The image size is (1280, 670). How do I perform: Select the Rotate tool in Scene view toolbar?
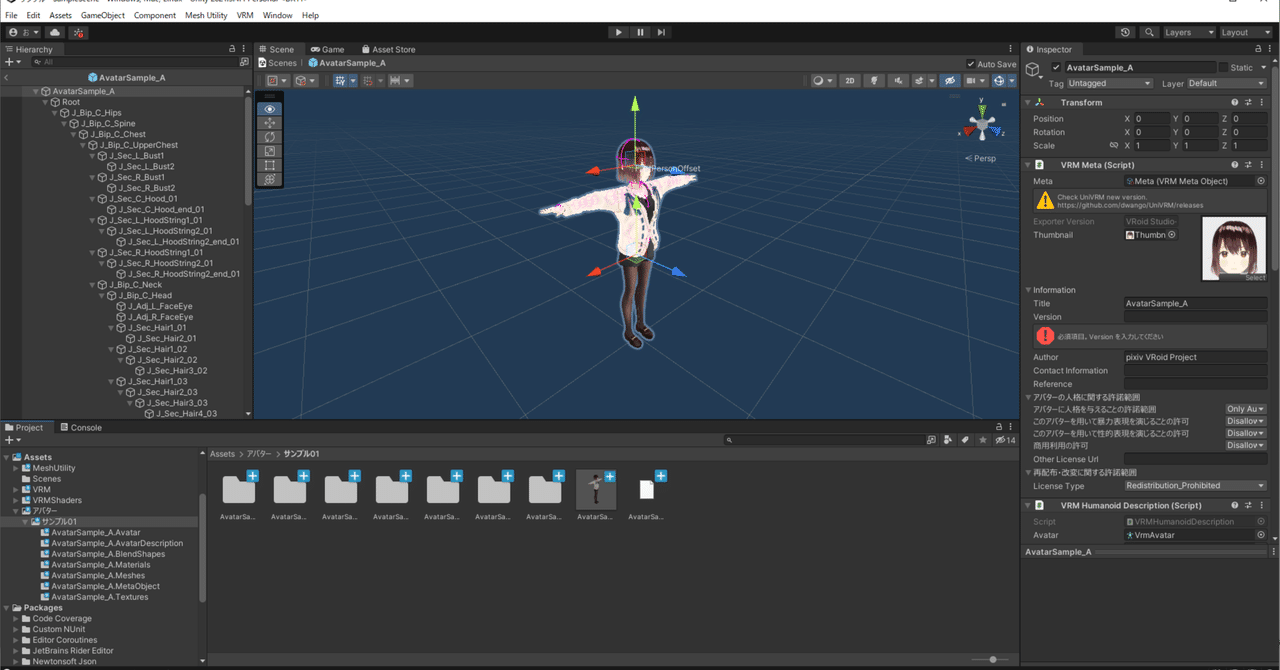click(268, 136)
